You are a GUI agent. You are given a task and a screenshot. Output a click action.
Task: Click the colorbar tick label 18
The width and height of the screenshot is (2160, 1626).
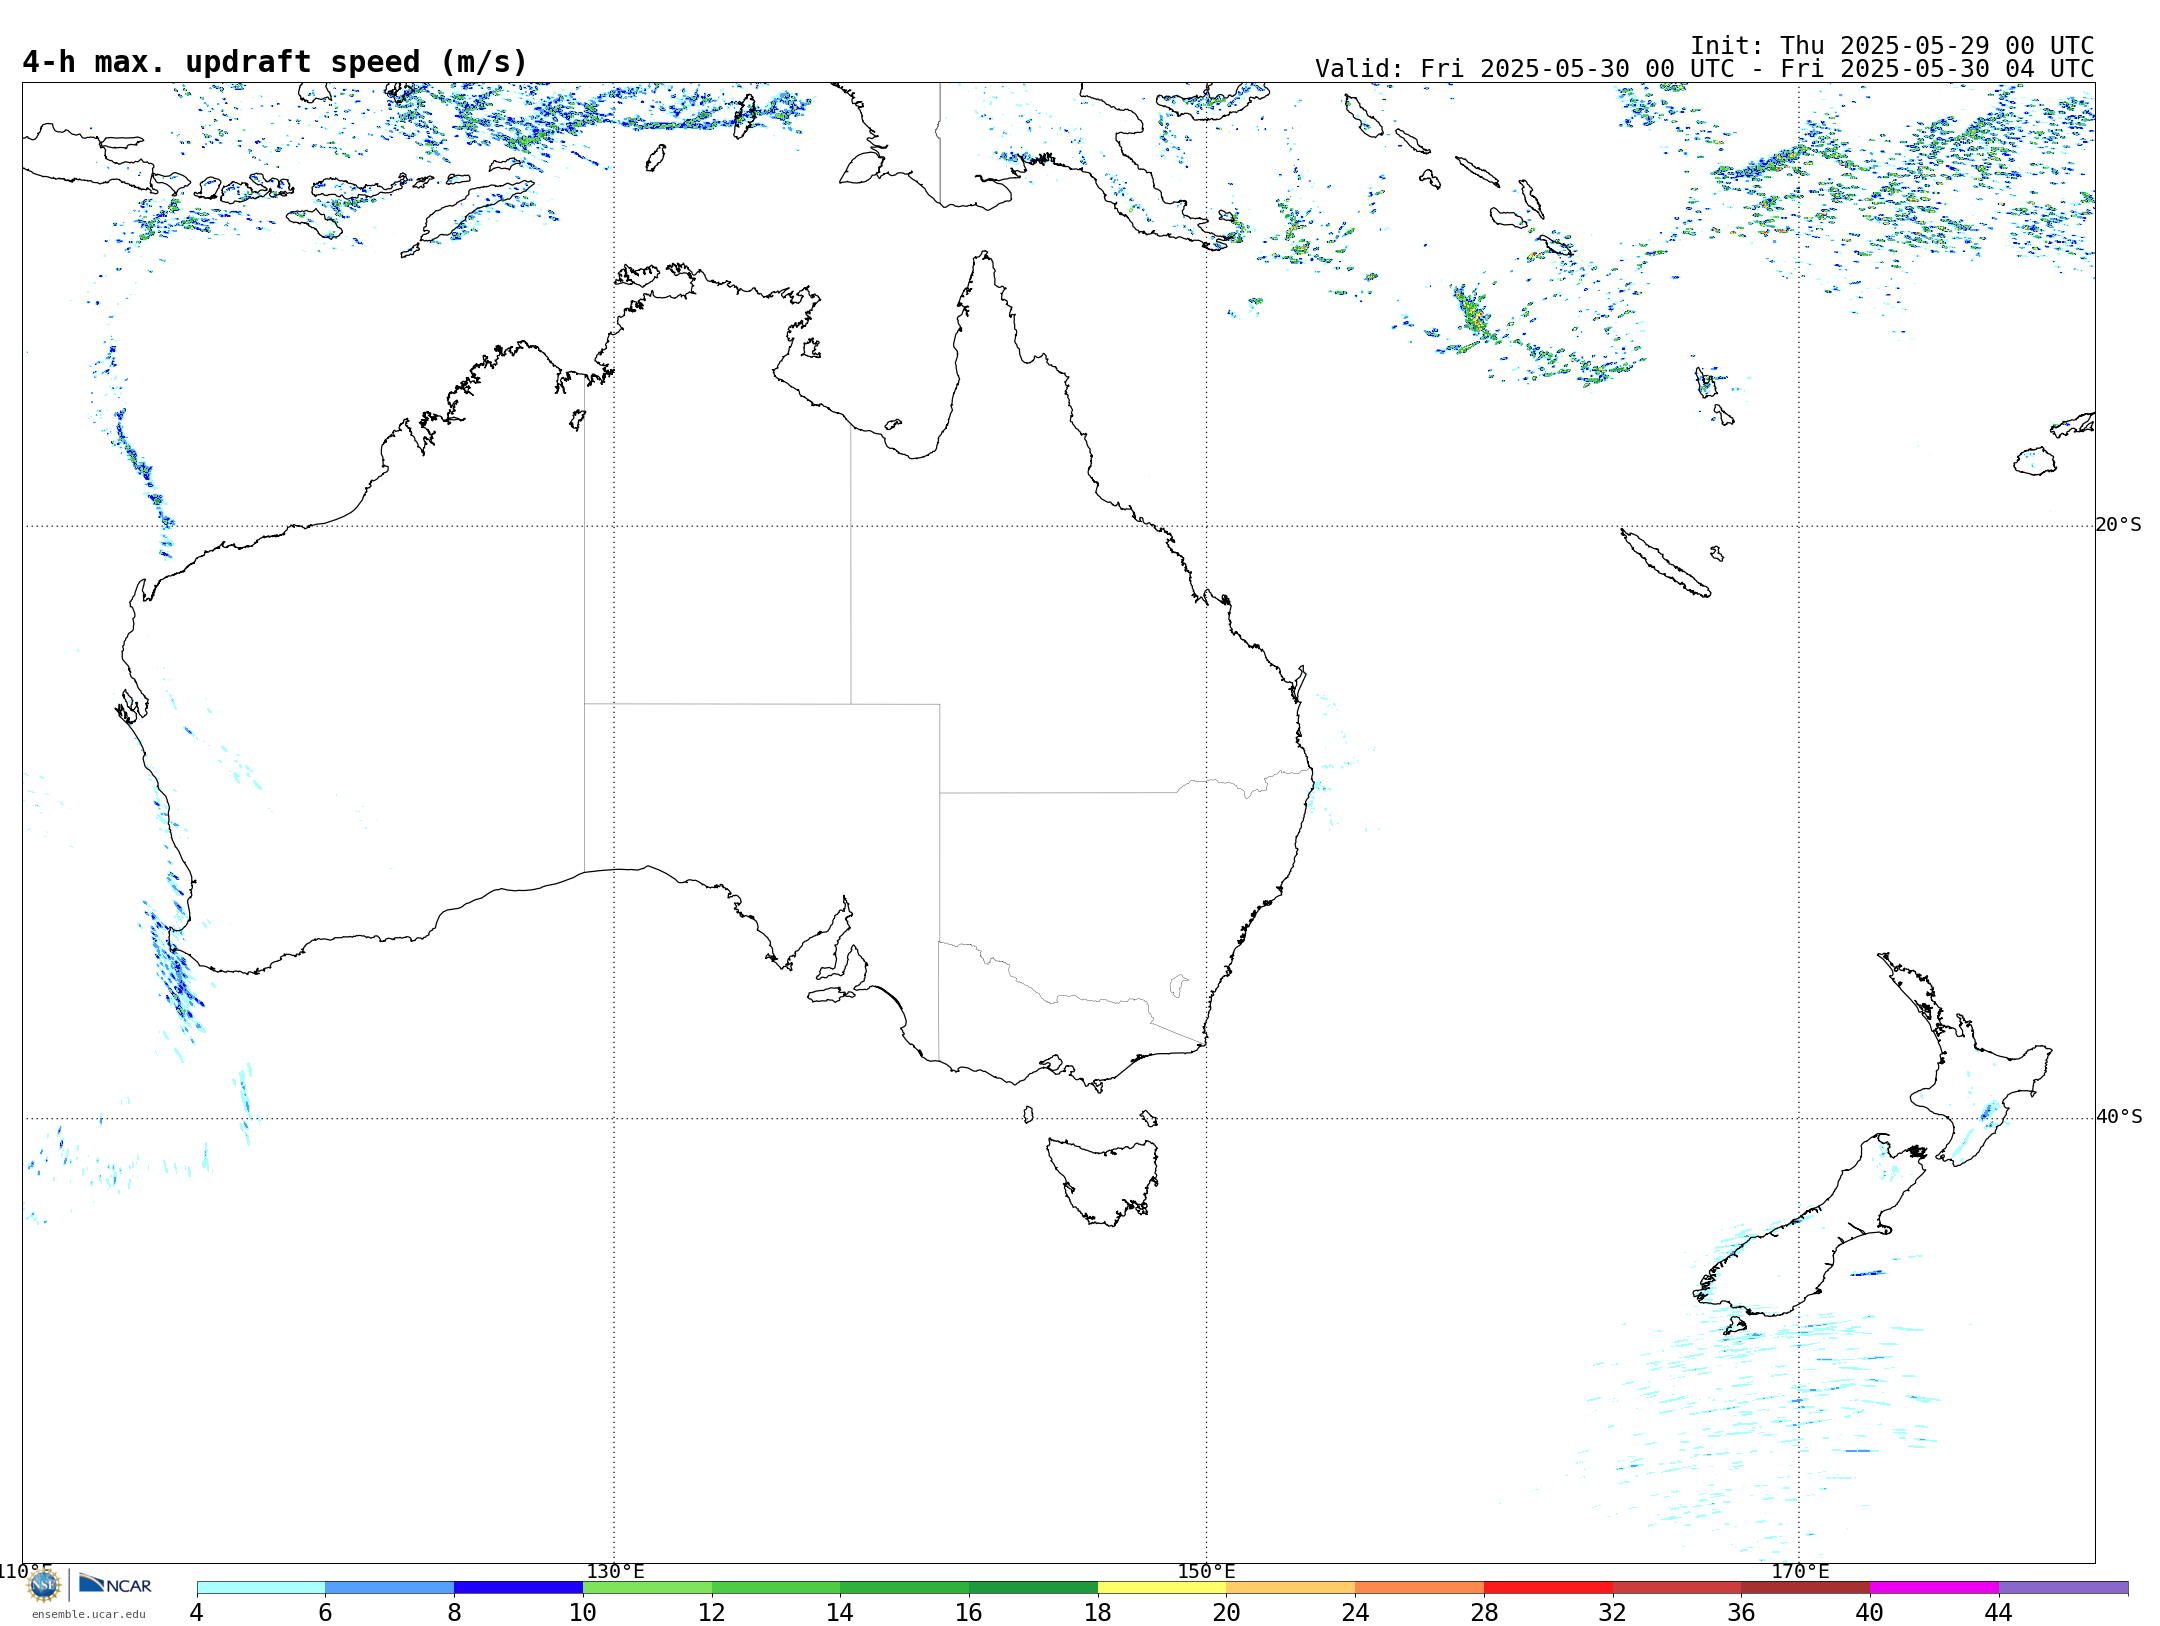(x=1098, y=1613)
